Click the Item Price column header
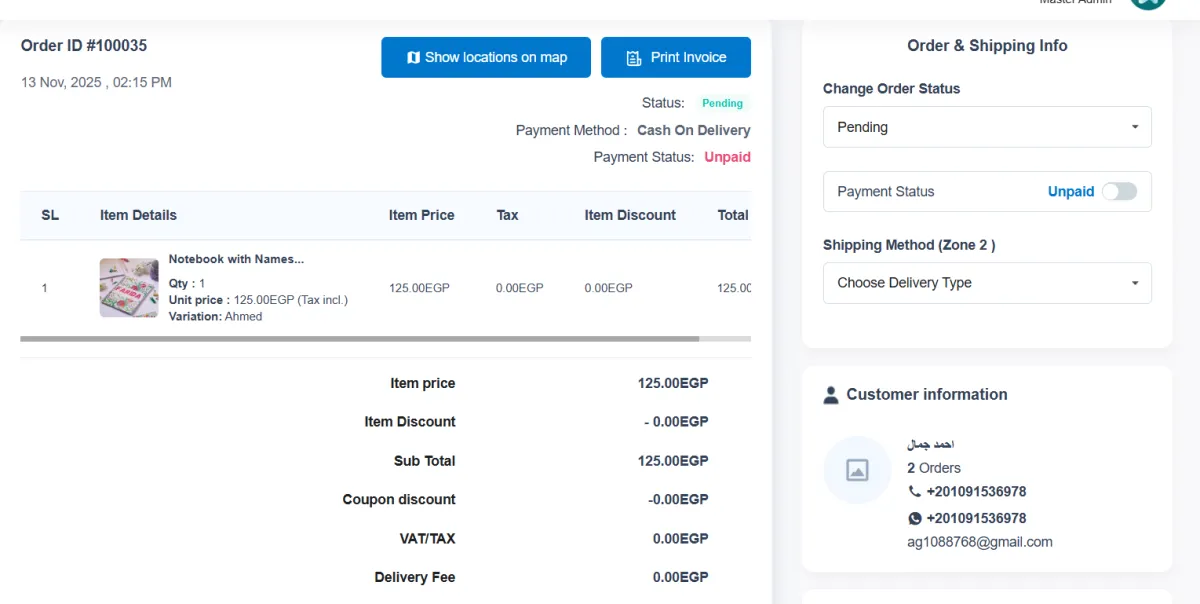The width and height of the screenshot is (1200, 604). pyautogui.click(x=421, y=215)
